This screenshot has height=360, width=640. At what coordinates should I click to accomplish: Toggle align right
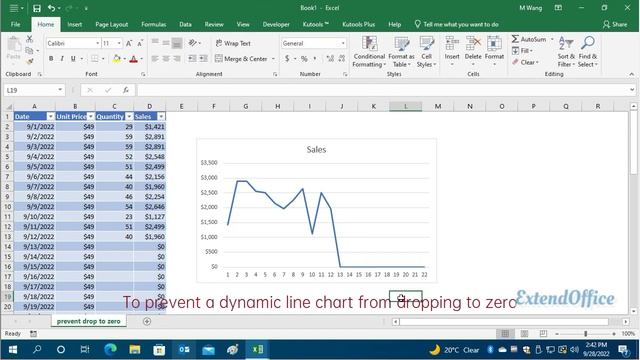point(177,59)
